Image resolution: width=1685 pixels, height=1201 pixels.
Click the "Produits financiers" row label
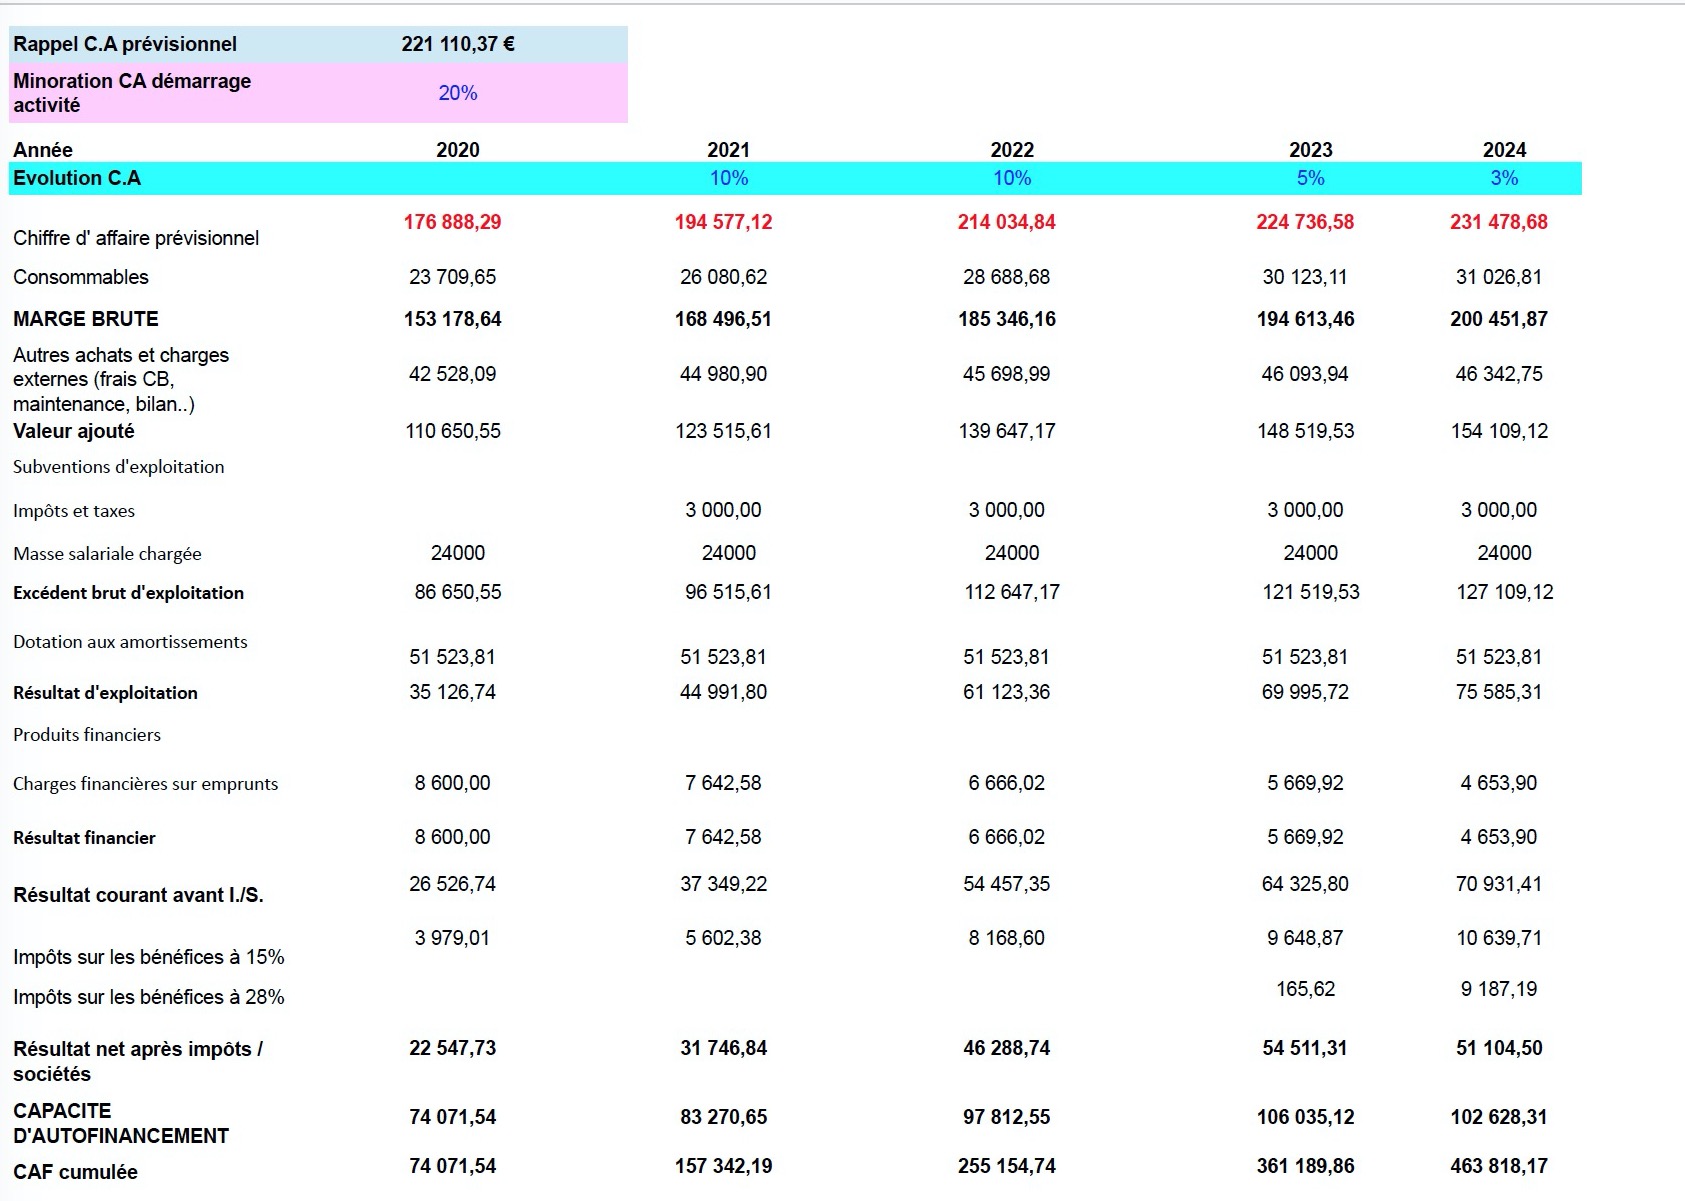point(87,735)
